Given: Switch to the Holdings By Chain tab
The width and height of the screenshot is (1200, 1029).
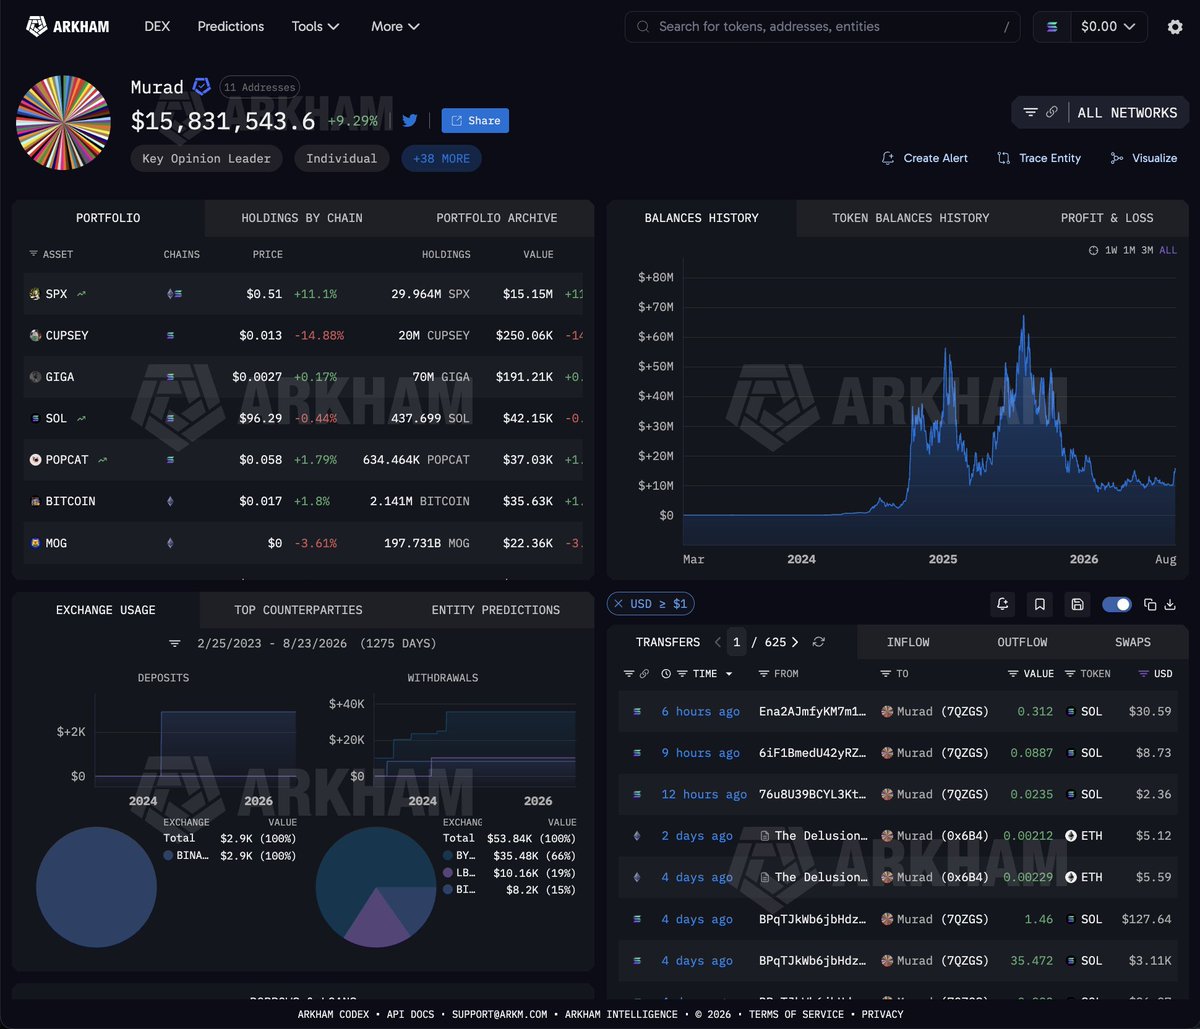Looking at the screenshot, I should [302, 218].
